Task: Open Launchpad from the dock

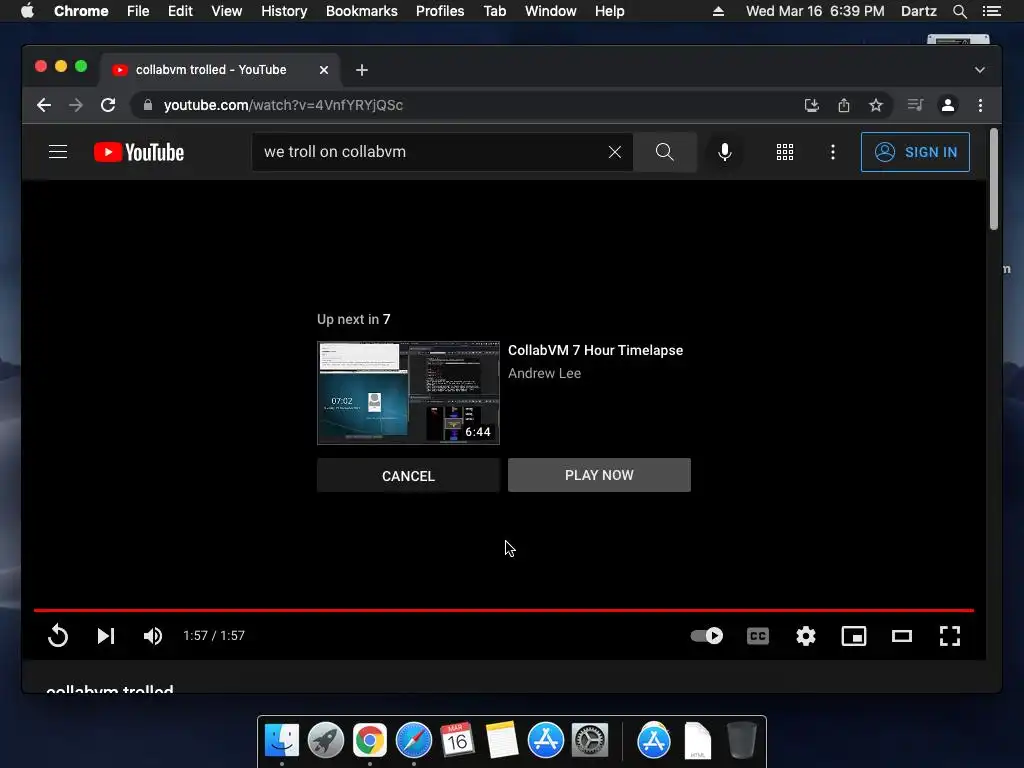Action: 325,741
